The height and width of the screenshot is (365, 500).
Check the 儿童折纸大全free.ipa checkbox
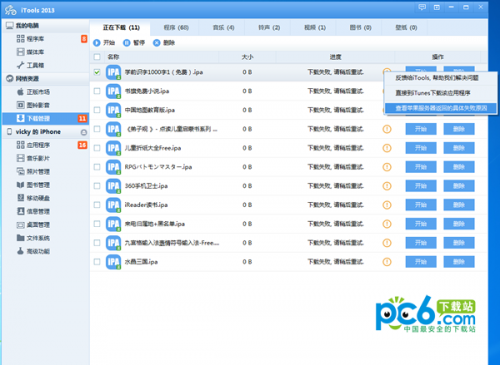pyautogui.click(x=97, y=148)
